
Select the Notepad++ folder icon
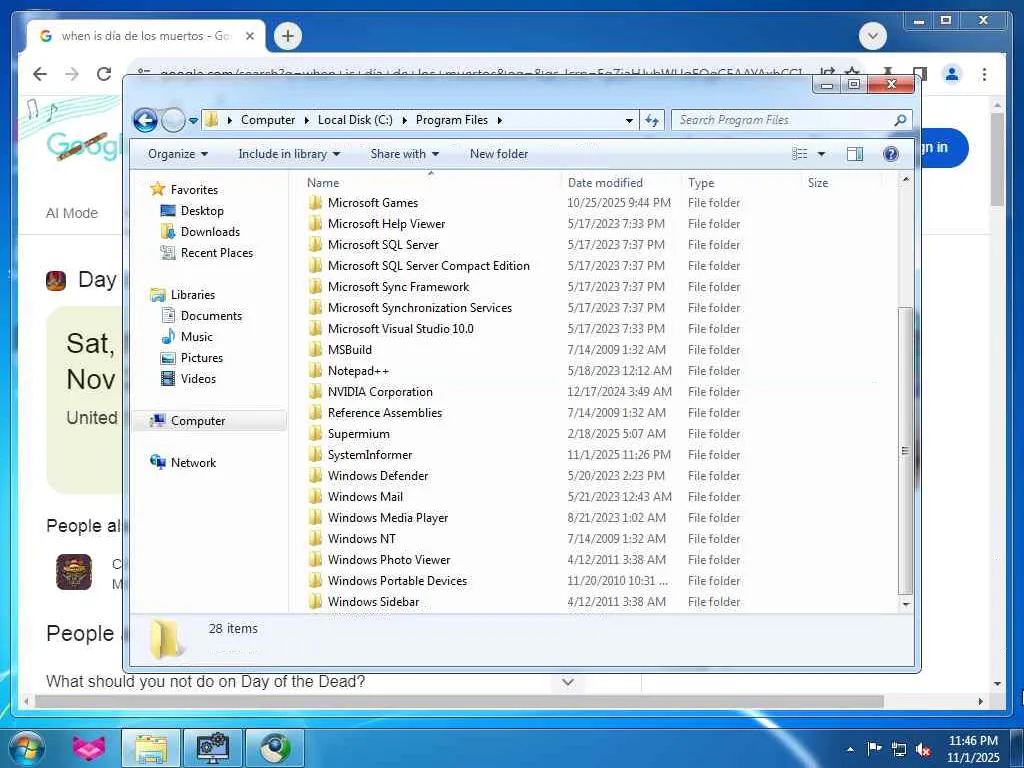[x=315, y=371]
